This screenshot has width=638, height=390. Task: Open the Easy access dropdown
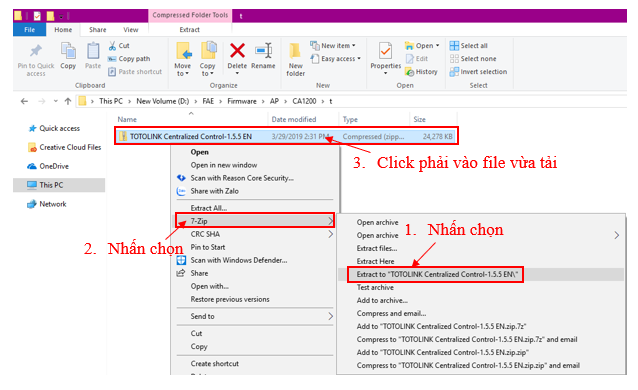tap(336, 59)
